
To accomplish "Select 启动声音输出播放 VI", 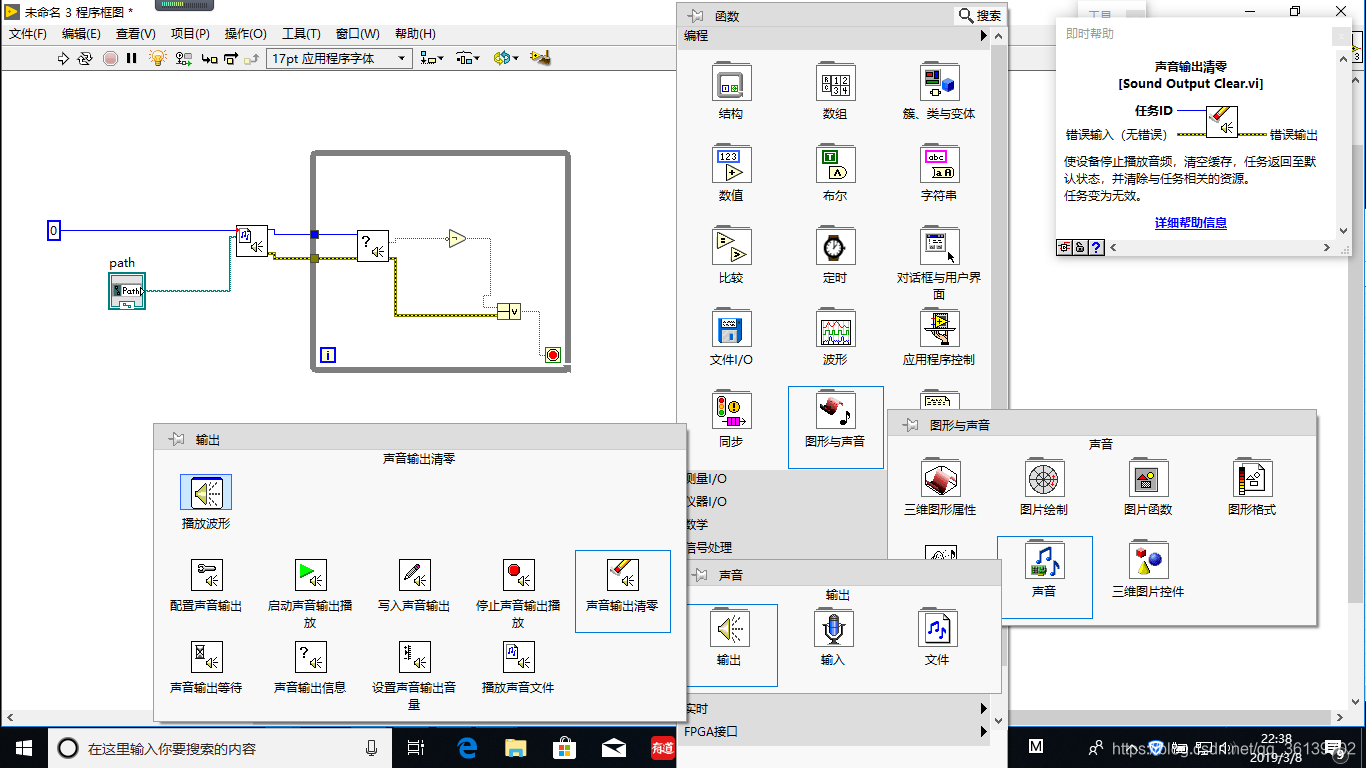I will 310,575.
